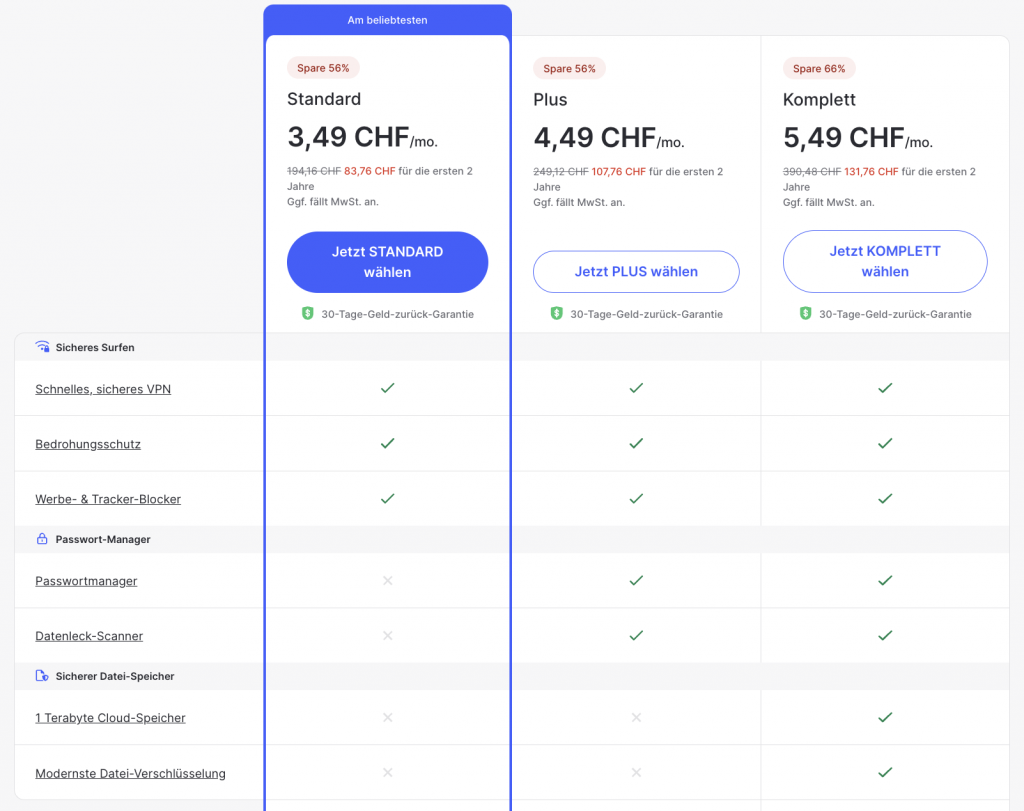1024x811 pixels.
Task: Click green guarantee shield under Komplett plan
Action: click(805, 314)
